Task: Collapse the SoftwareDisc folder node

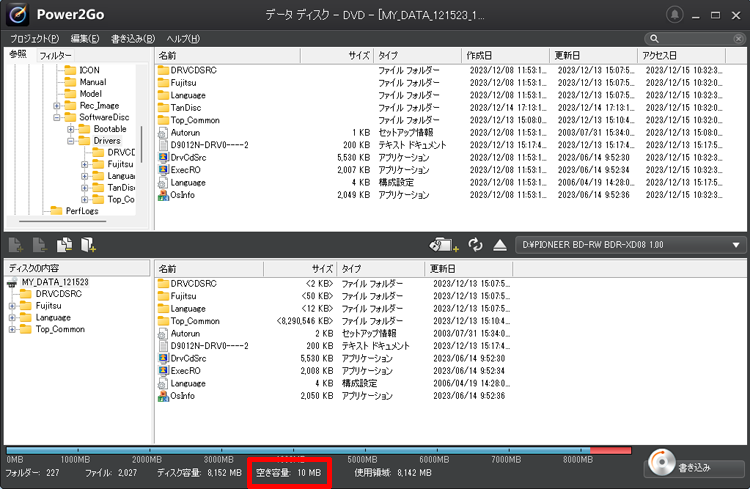Action: [58, 117]
